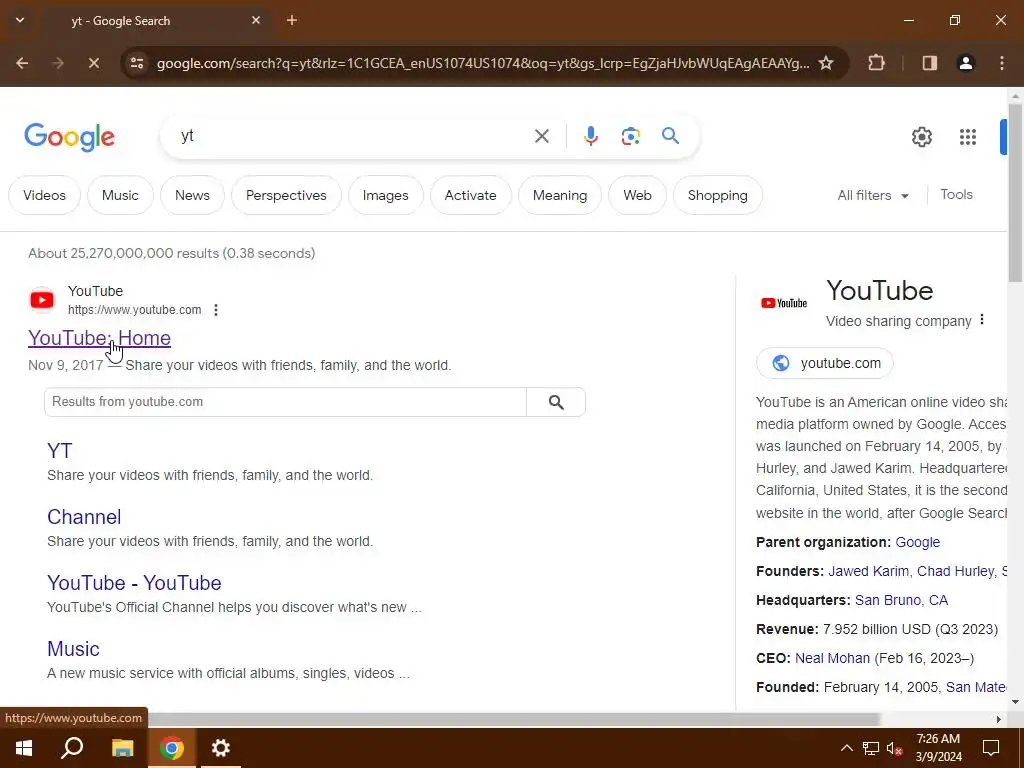Open the Chrome side panel
The height and width of the screenshot is (768, 1024).
pyautogui.click(x=929, y=63)
